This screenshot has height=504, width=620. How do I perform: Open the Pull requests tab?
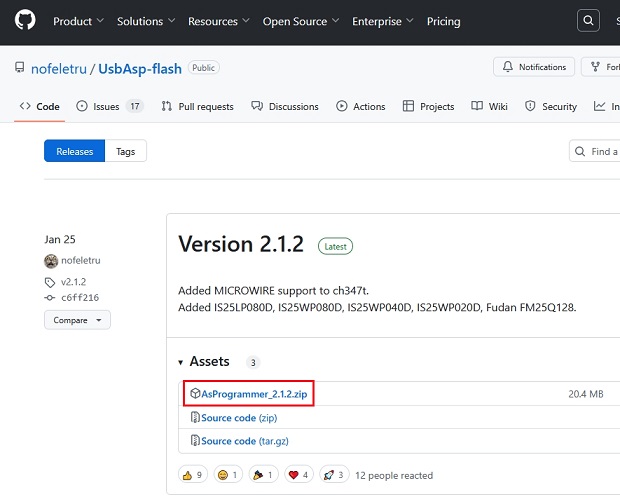coord(197,107)
